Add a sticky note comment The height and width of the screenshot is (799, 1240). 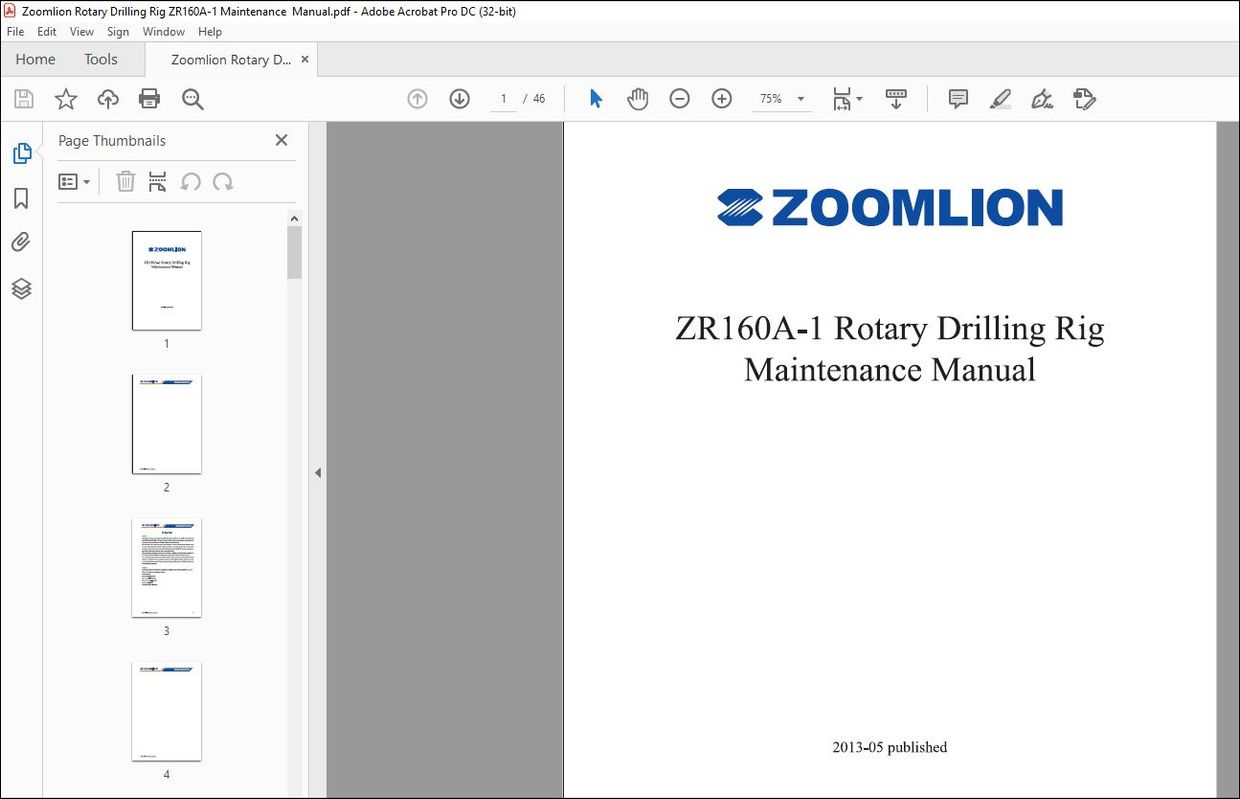957,98
